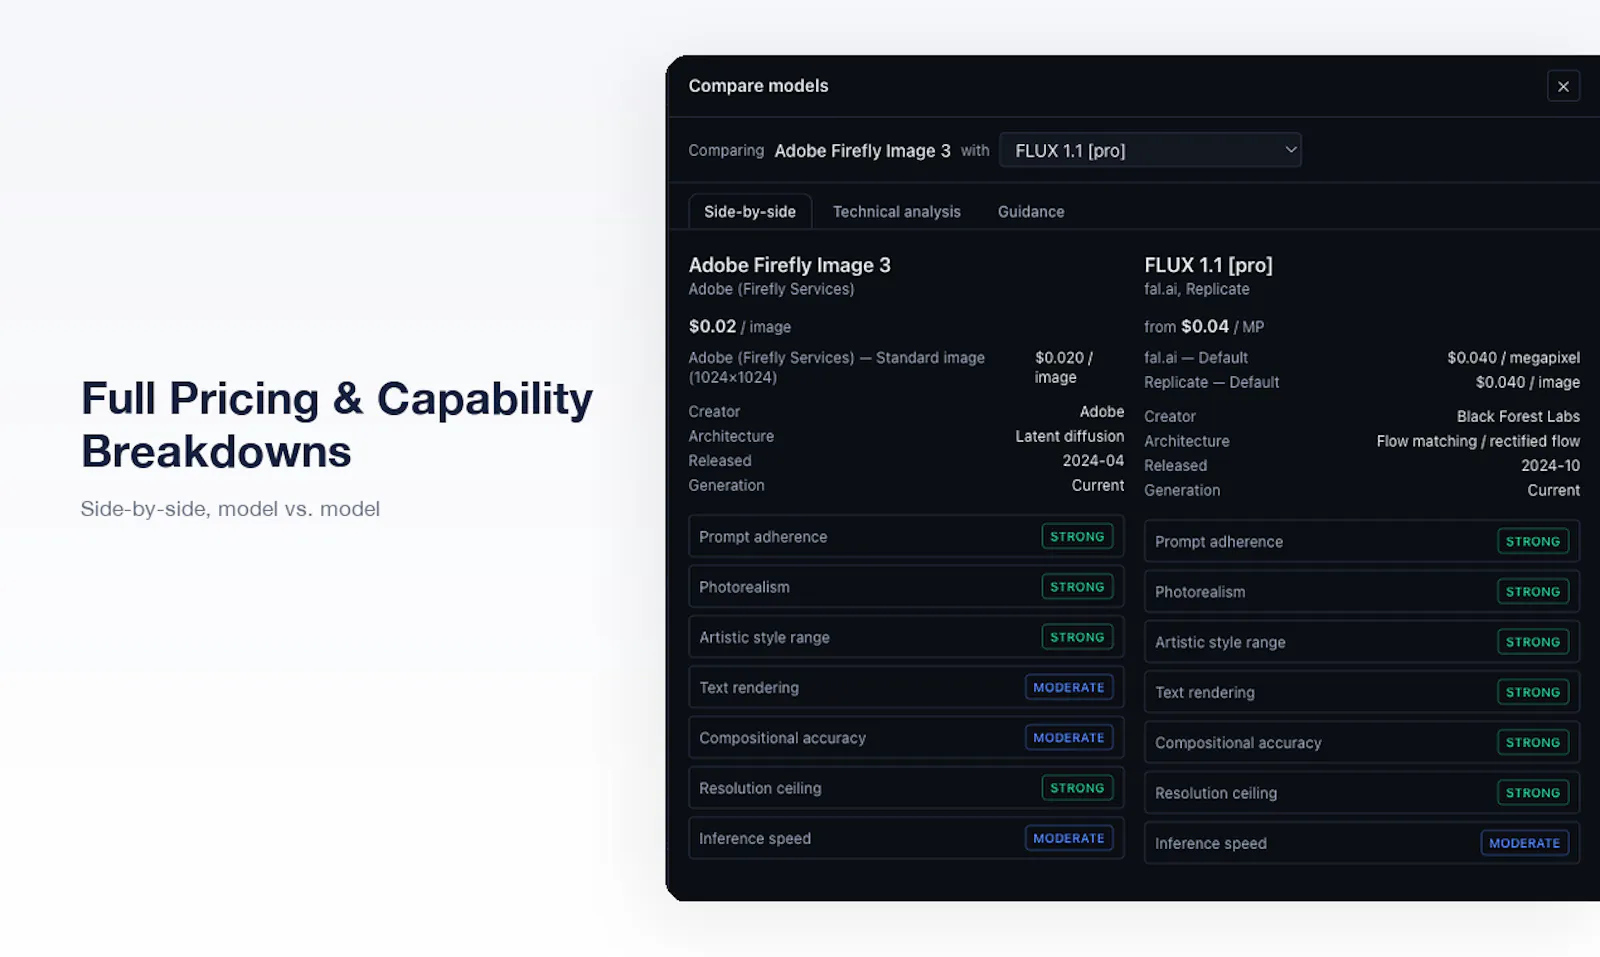Screen dimensions: 1600x957
Task: Click the STRONG badge in Firefly's Prompt adherence row
Action: (x=1077, y=537)
